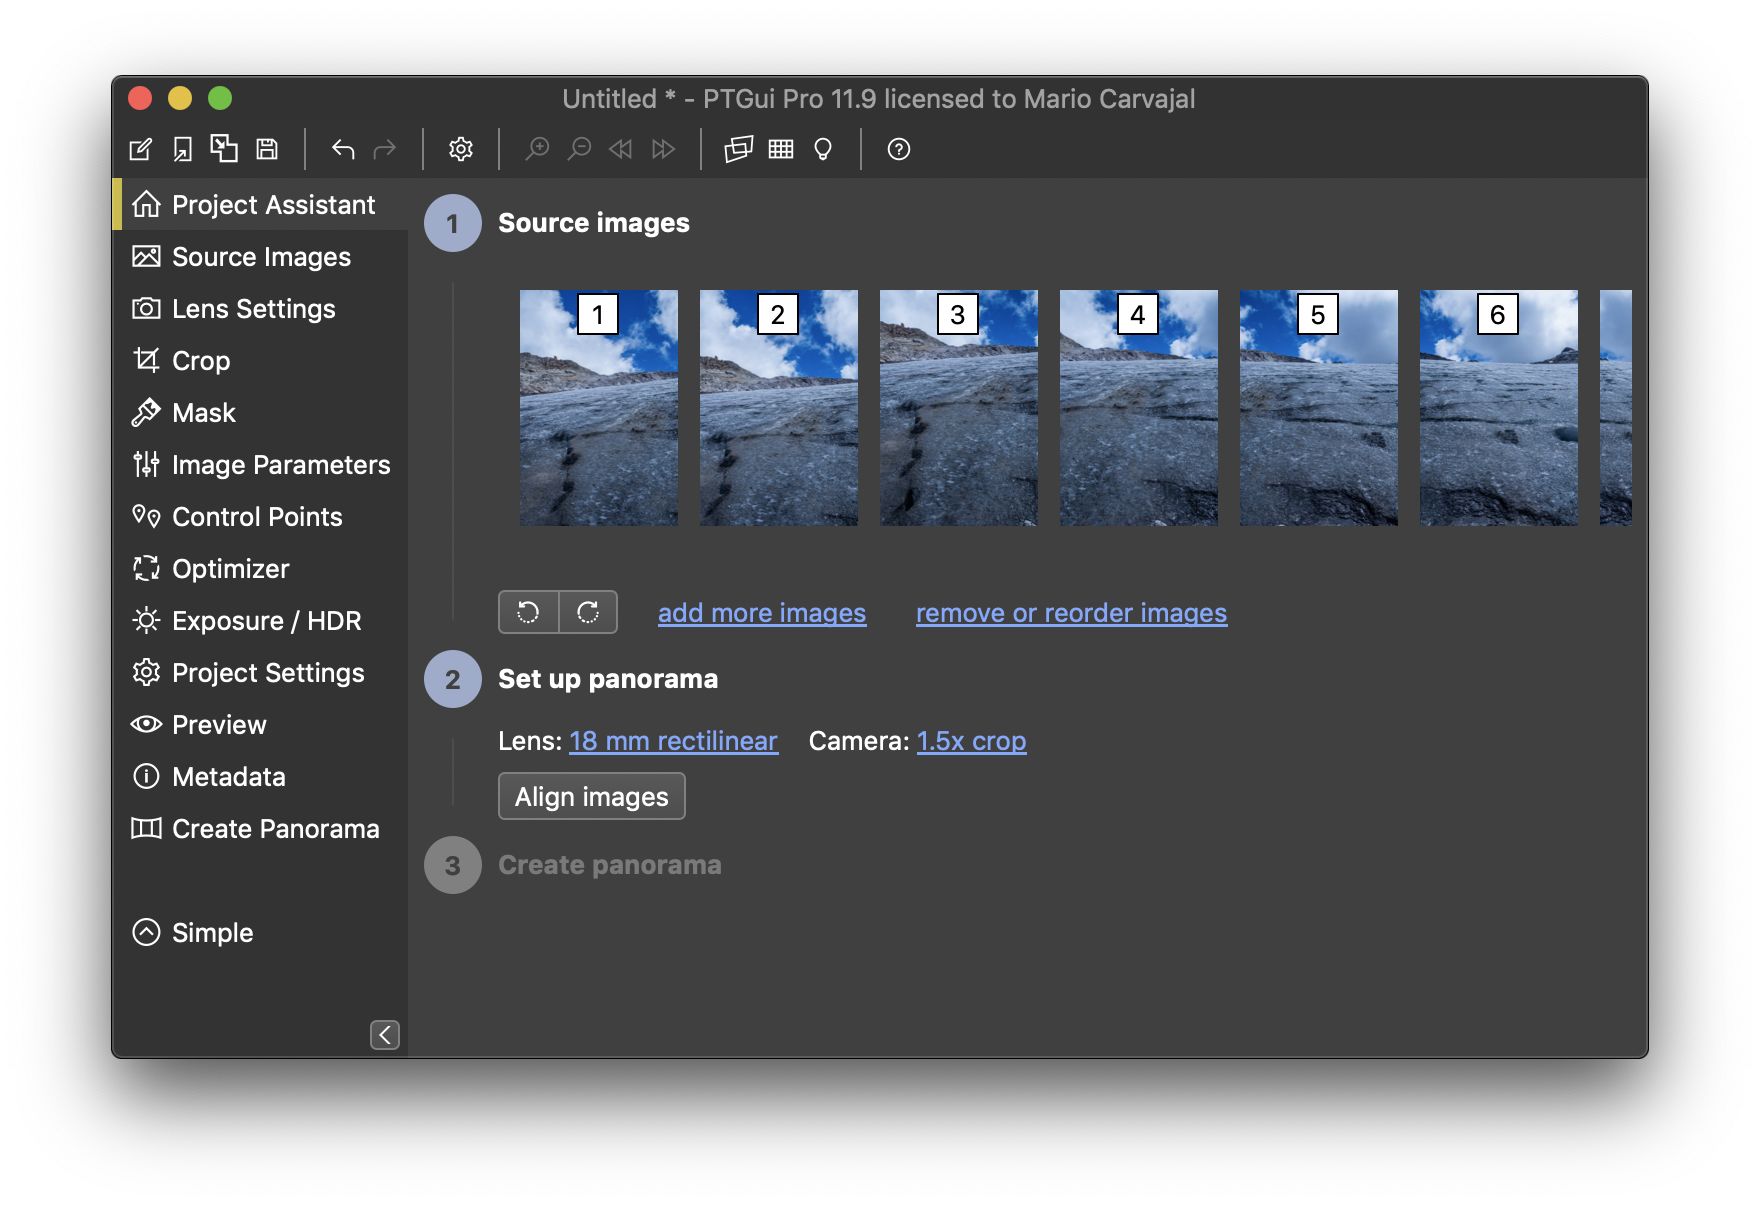
Task: Click the Save Project toolbar icon
Action: pyautogui.click(x=267, y=149)
